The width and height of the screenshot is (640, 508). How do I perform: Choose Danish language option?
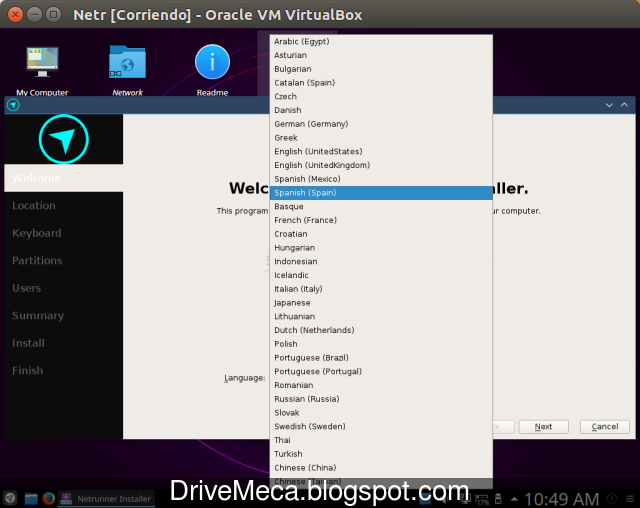[381, 110]
